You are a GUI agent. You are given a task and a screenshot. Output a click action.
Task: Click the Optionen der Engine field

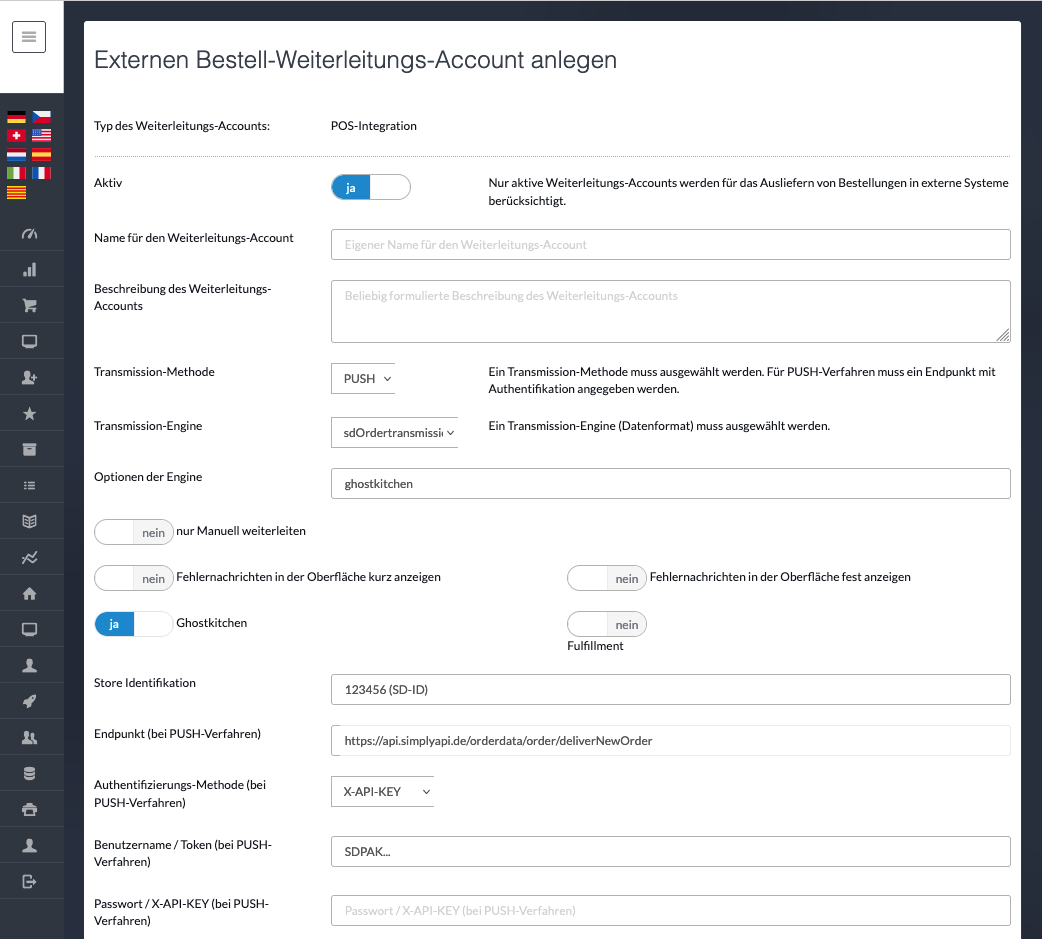671,484
